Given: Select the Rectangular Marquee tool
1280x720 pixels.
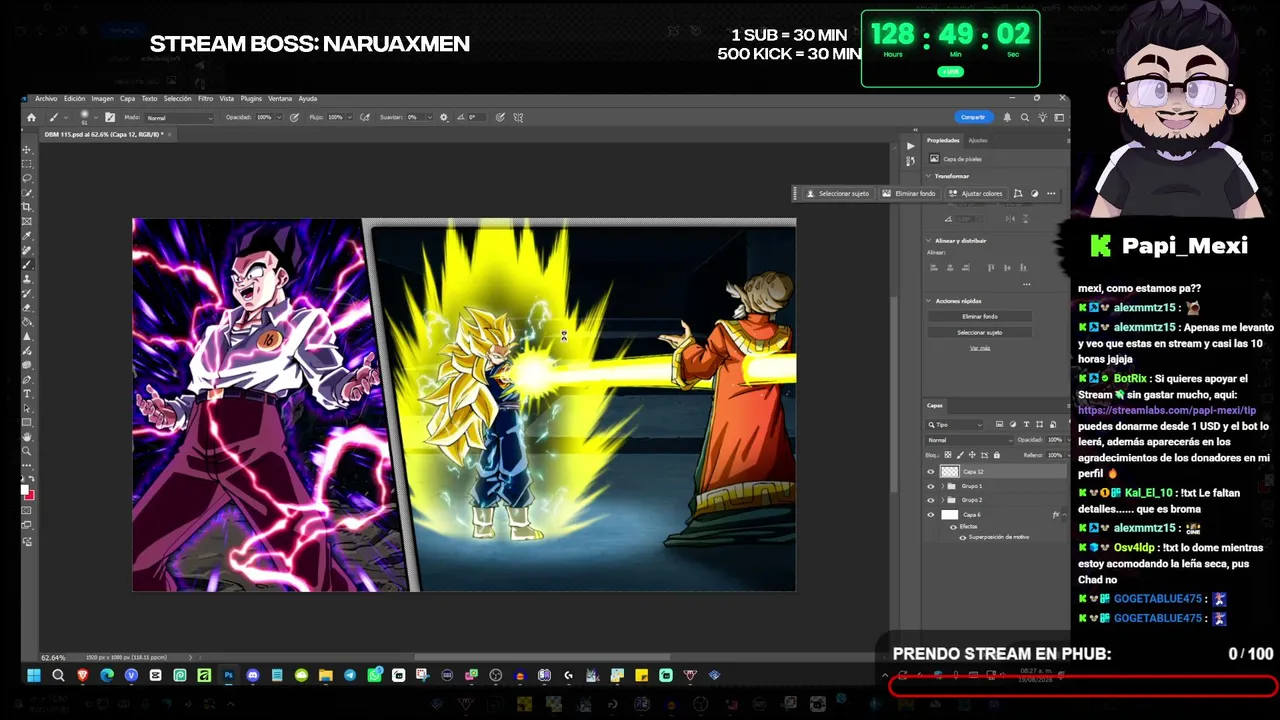Looking at the screenshot, I should (x=27, y=163).
